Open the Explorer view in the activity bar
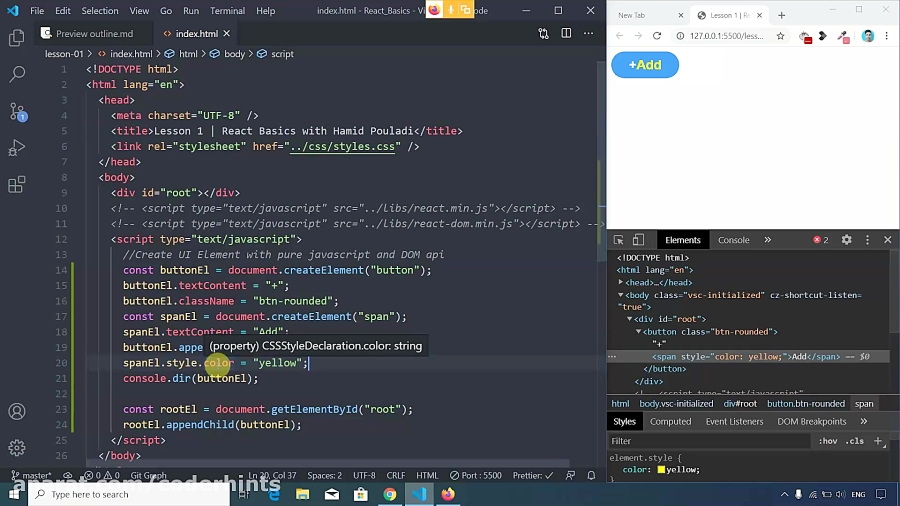This screenshot has height=506, width=900. point(16,38)
